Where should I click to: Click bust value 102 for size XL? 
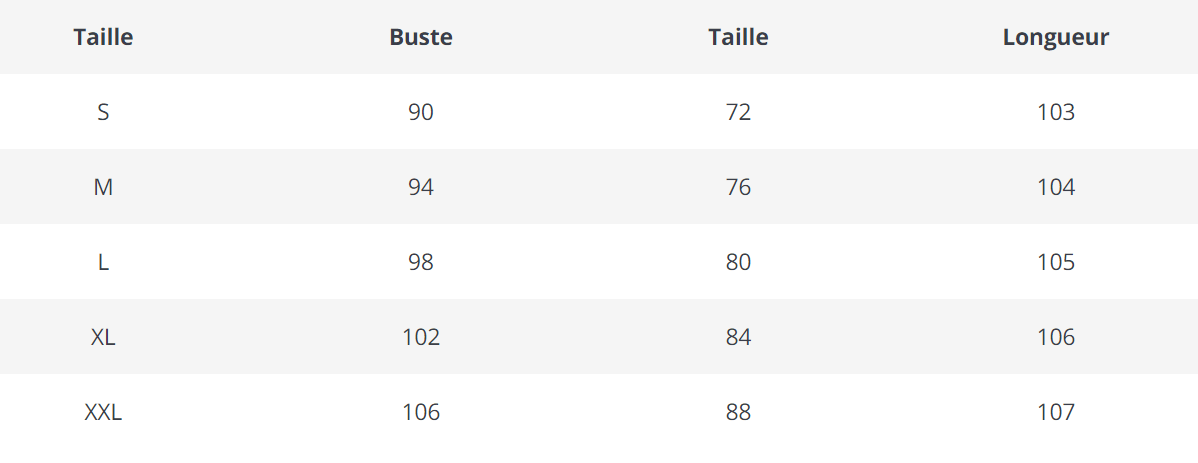[x=421, y=337]
